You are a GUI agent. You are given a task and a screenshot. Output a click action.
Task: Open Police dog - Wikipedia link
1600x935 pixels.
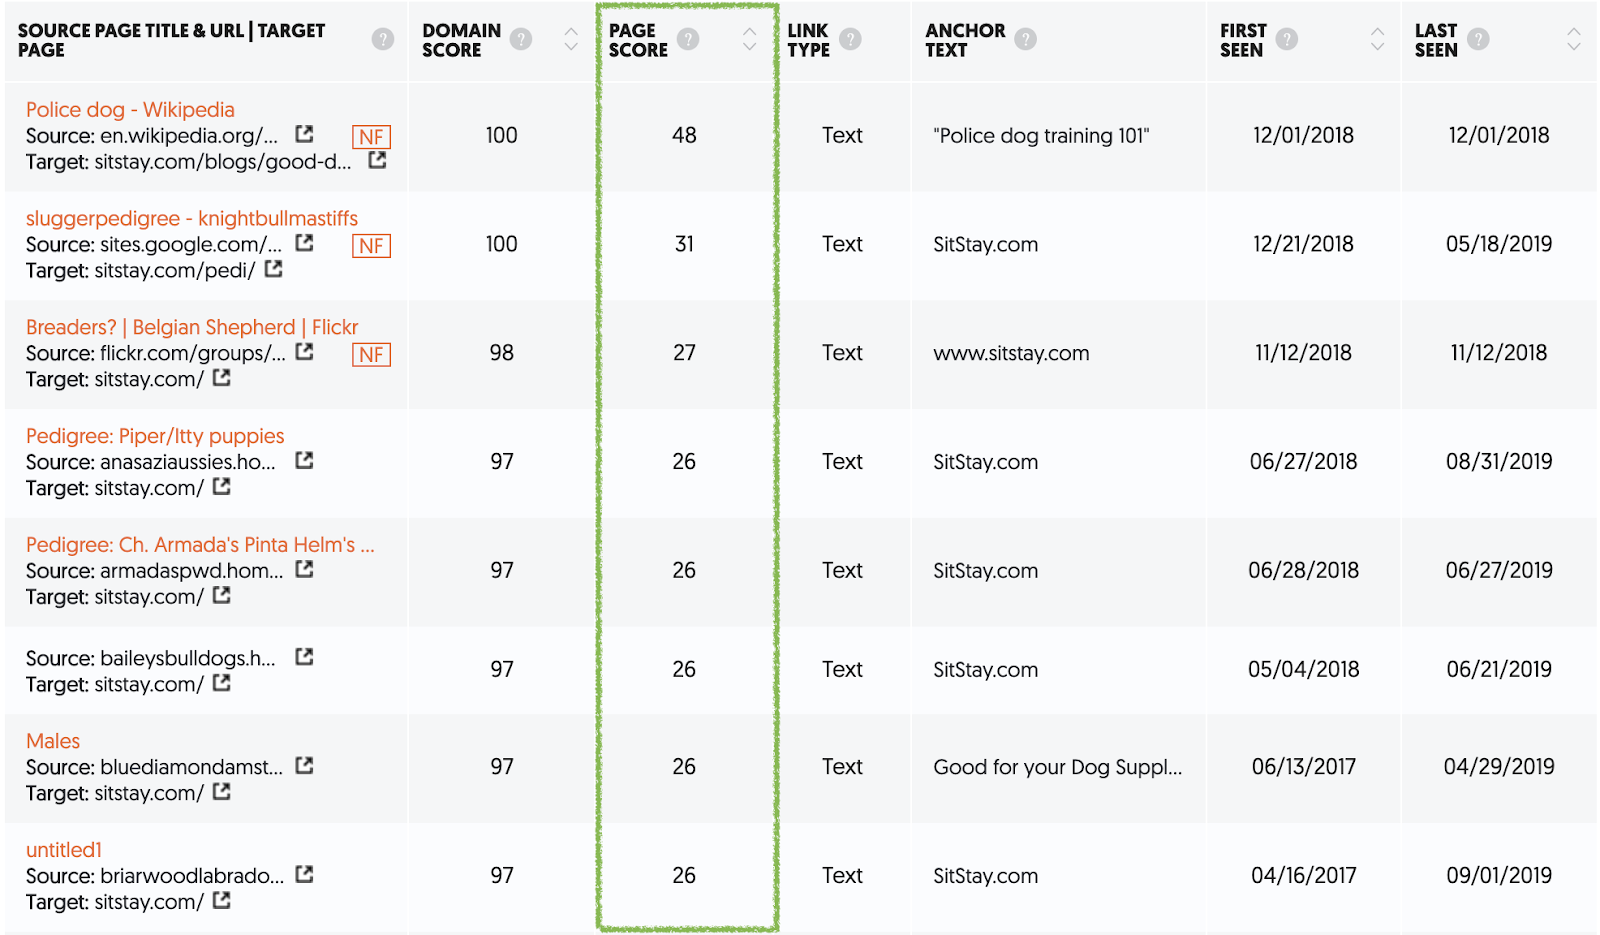point(130,110)
